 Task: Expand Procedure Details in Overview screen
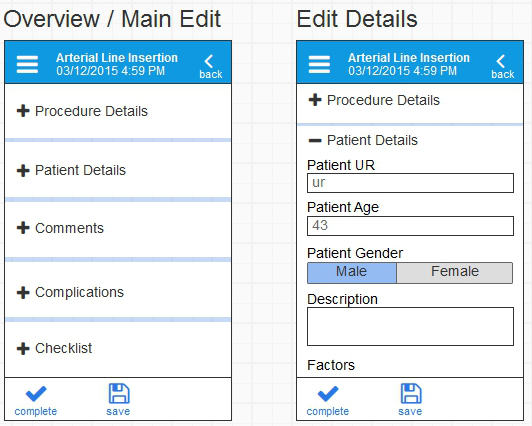pos(23,111)
